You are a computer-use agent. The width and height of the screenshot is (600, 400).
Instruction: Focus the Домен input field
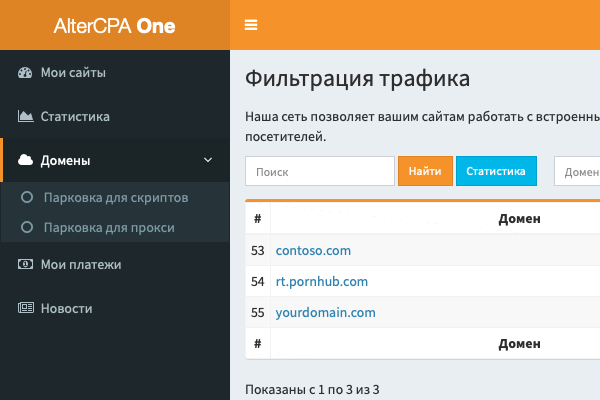pyautogui.click(x=577, y=171)
